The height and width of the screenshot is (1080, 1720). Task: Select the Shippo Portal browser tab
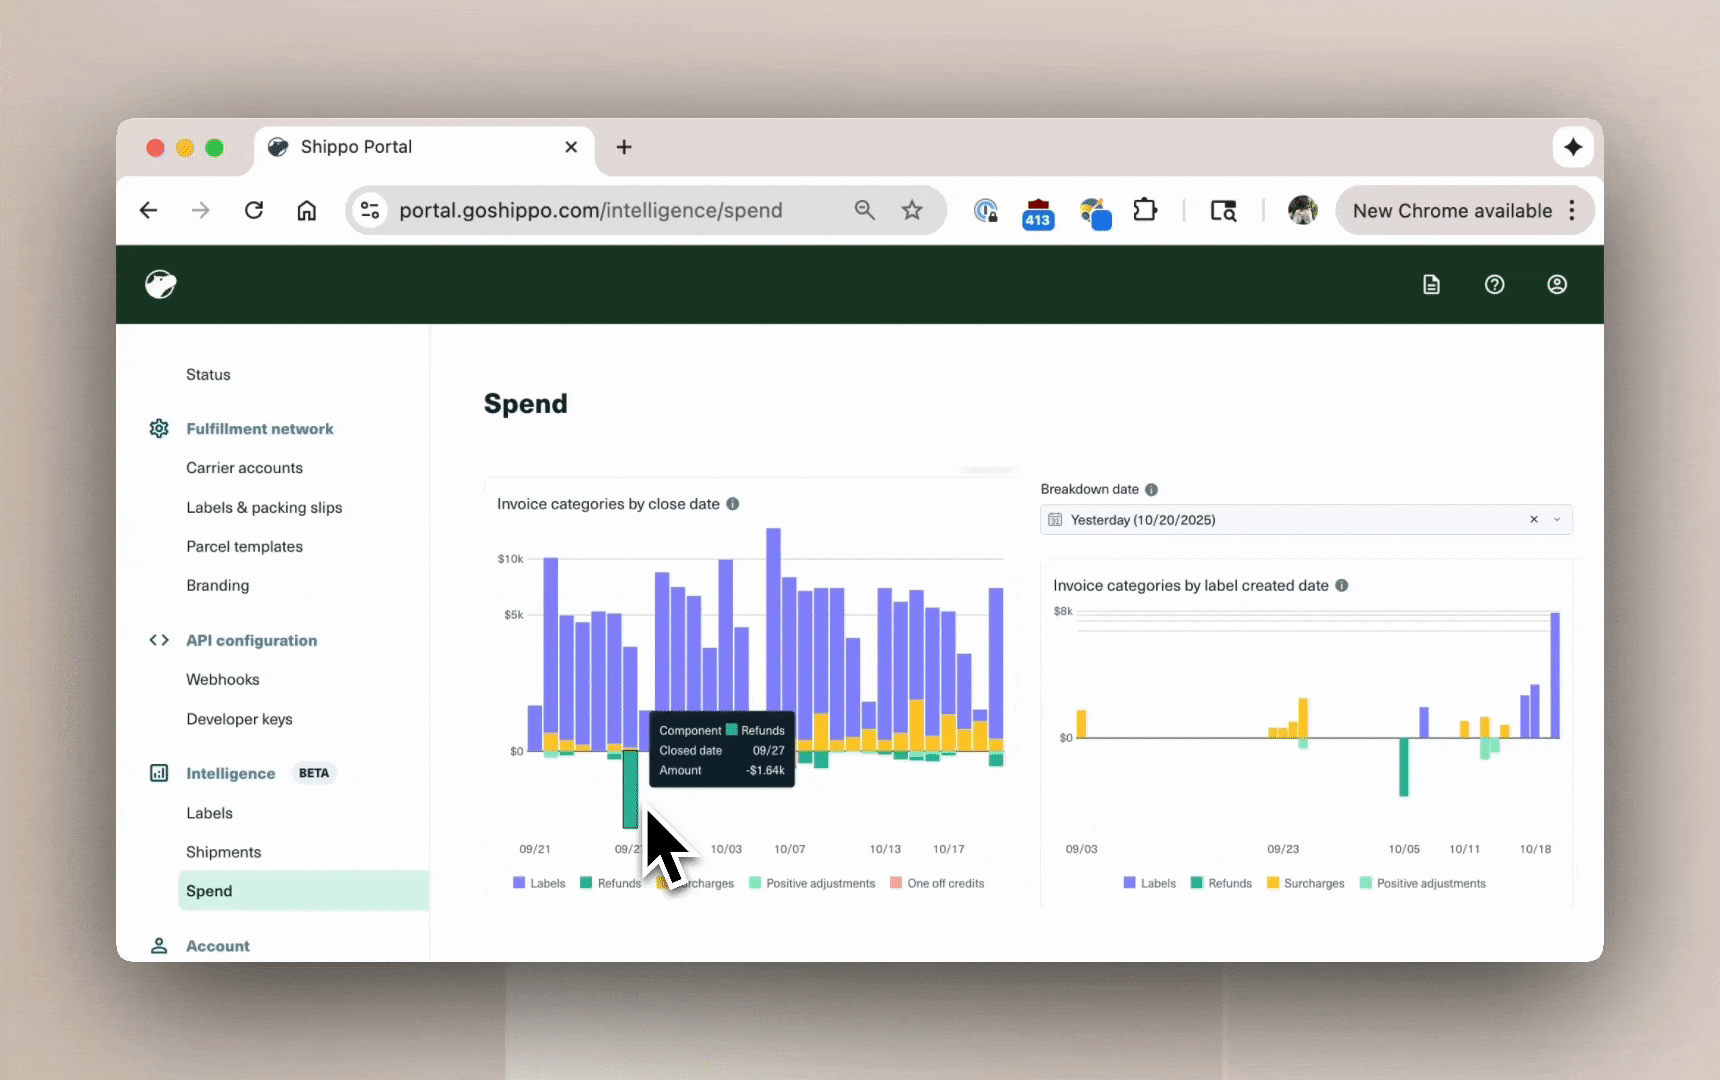pyautogui.click(x=424, y=147)
